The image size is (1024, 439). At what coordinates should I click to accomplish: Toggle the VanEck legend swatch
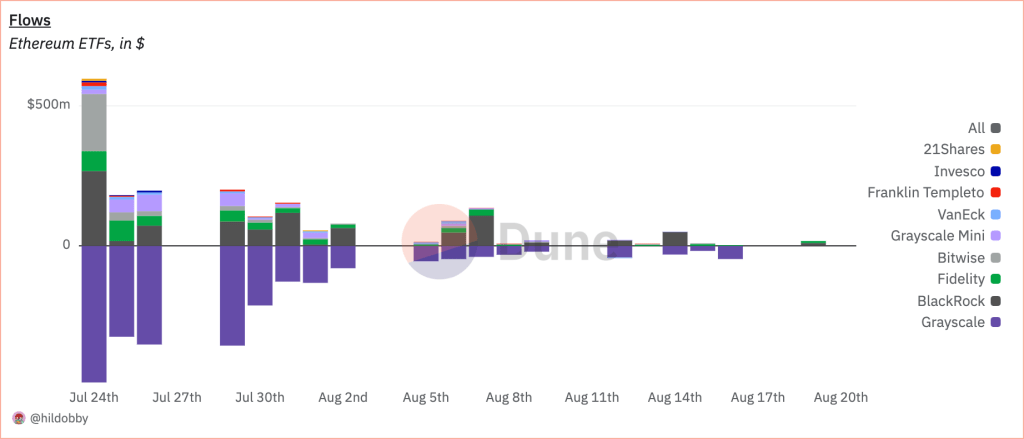coord(996,214)
